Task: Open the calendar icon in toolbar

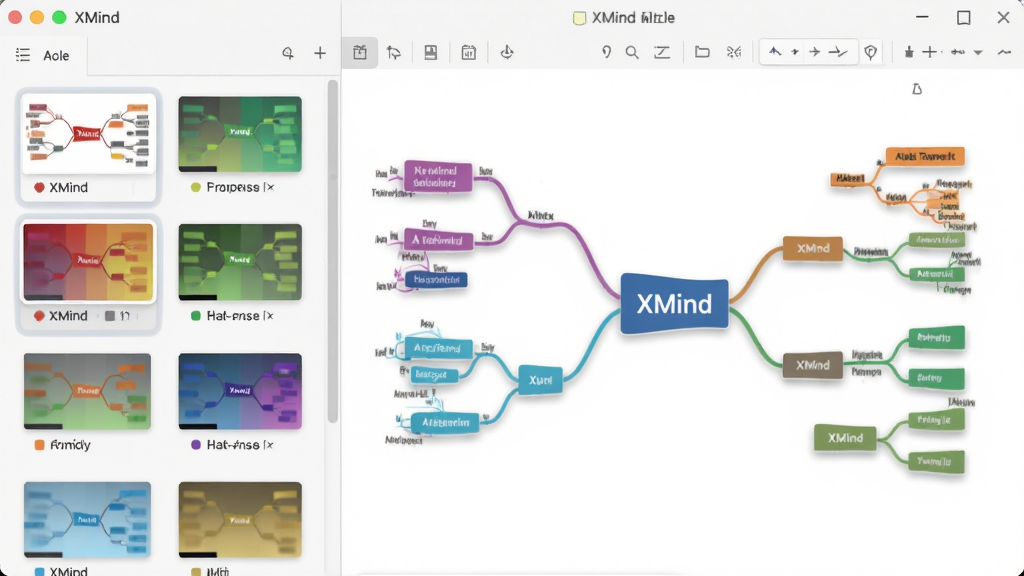Action: 468,53
